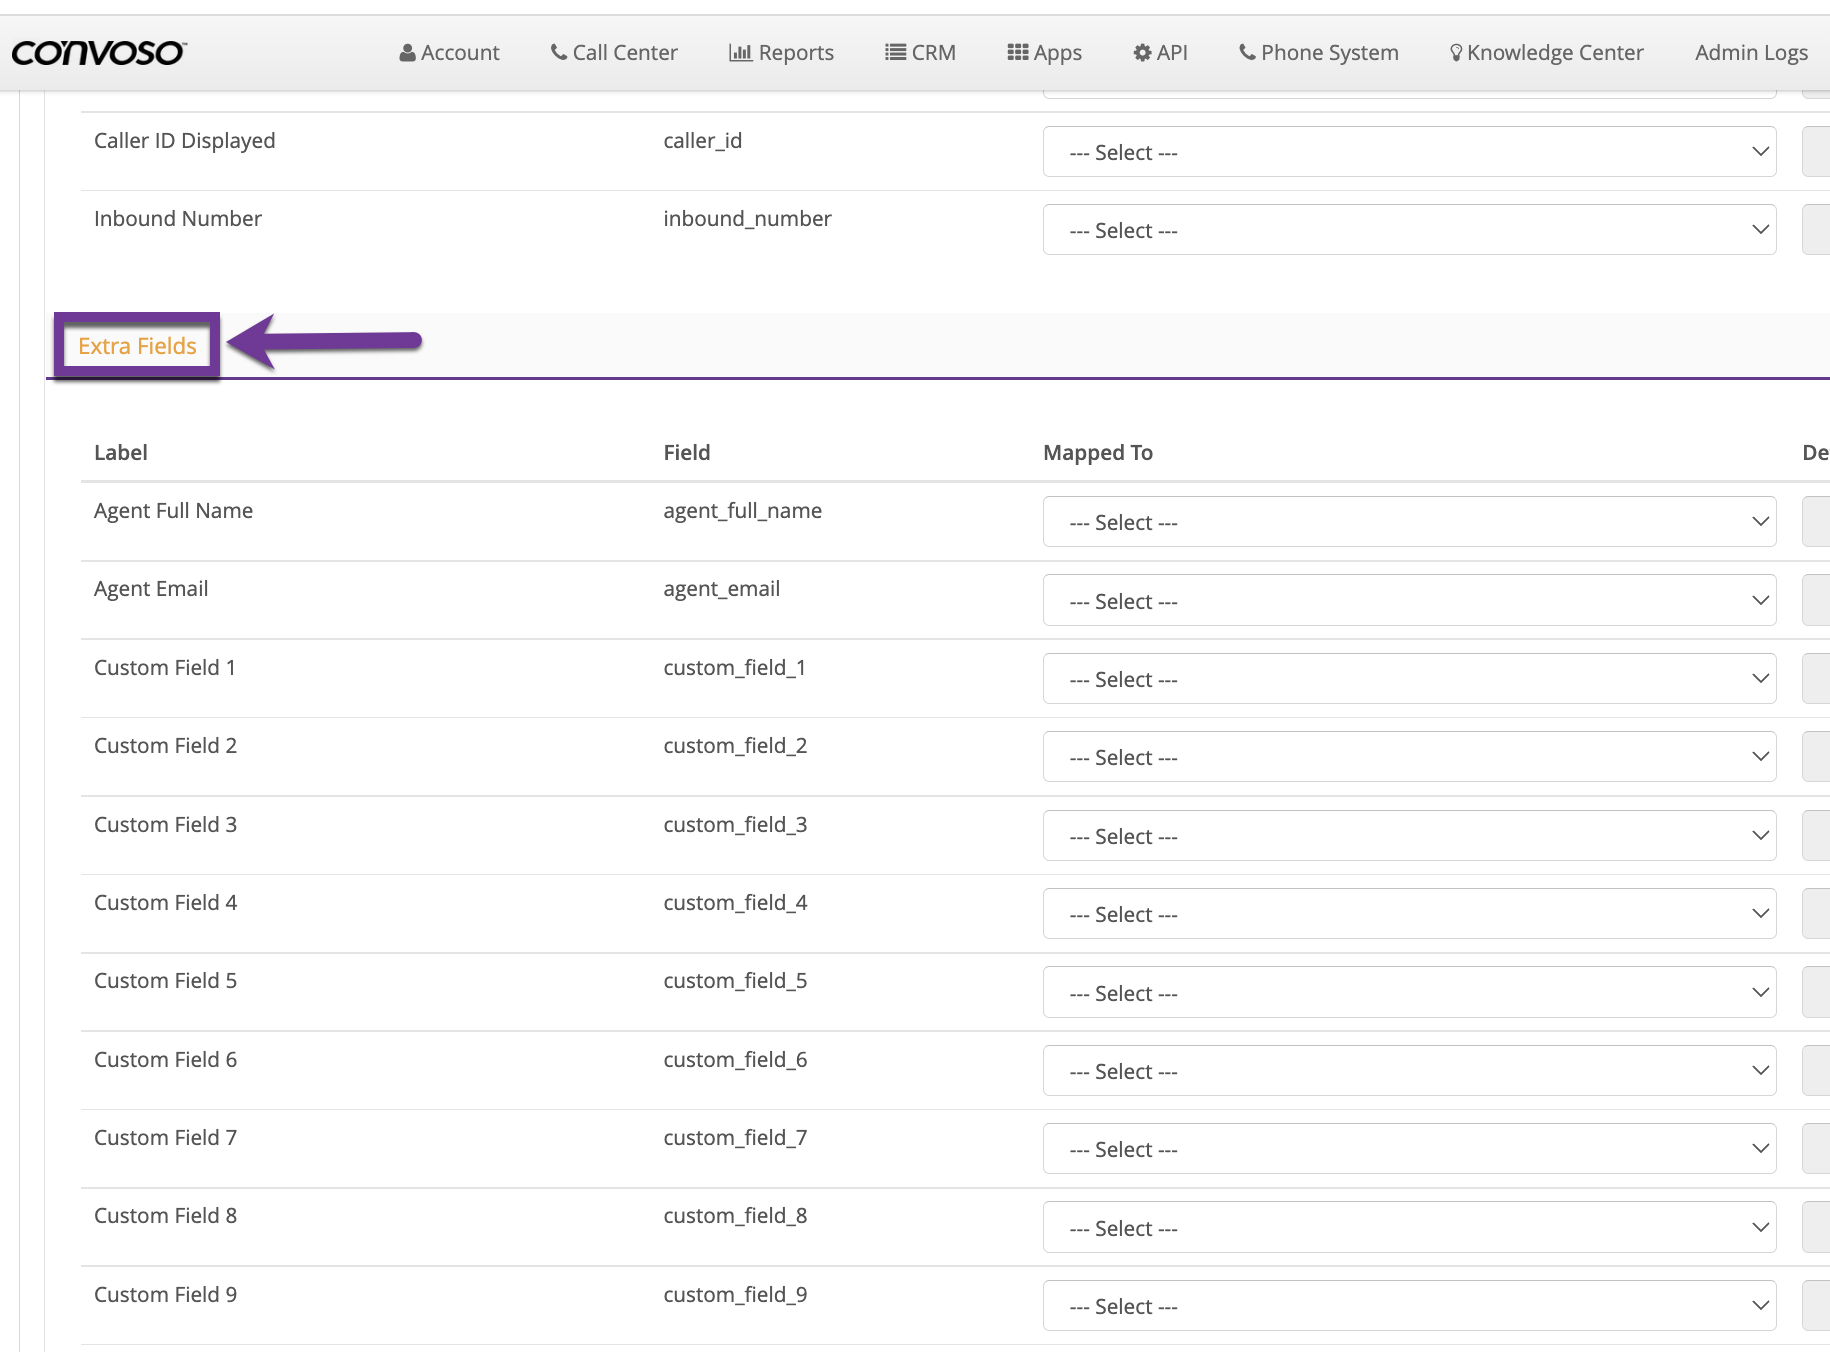Click the default value box for Custom Field 7
This screenshot has width=1830, height=1352.
pos(1816,1149)
